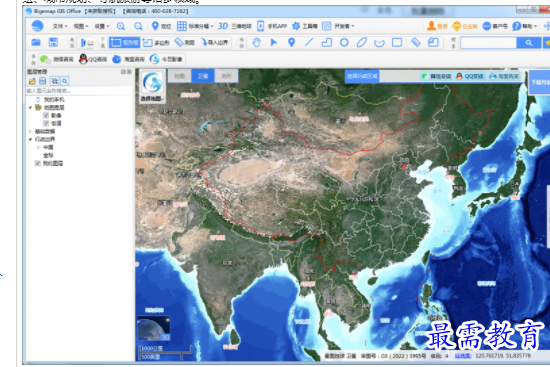This screenshot has width=550, height=367.
Task: Choose the draw circle tool
Action: click(344, 42)
